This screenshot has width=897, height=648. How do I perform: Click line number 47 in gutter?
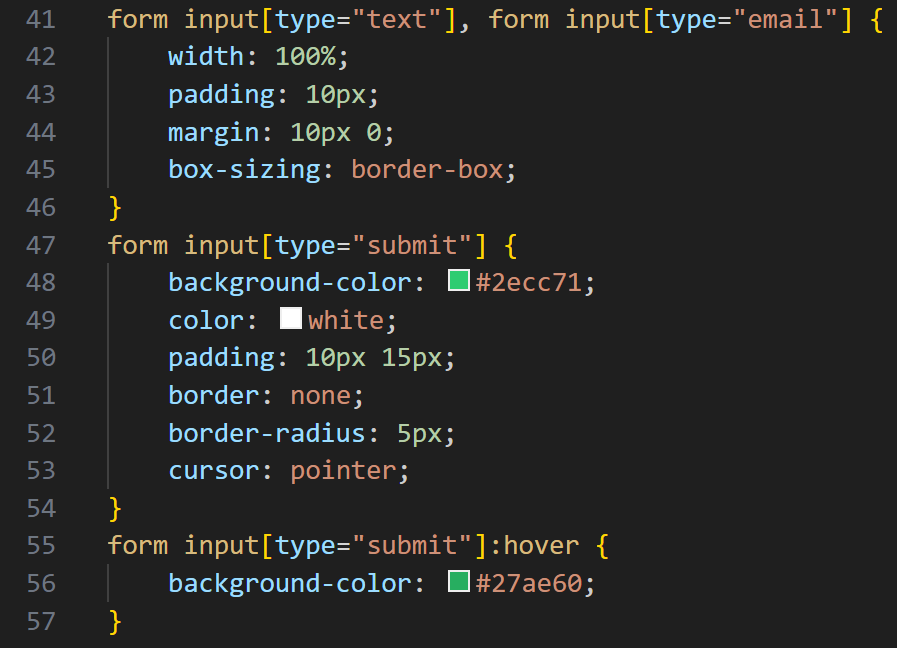[39, 245]
